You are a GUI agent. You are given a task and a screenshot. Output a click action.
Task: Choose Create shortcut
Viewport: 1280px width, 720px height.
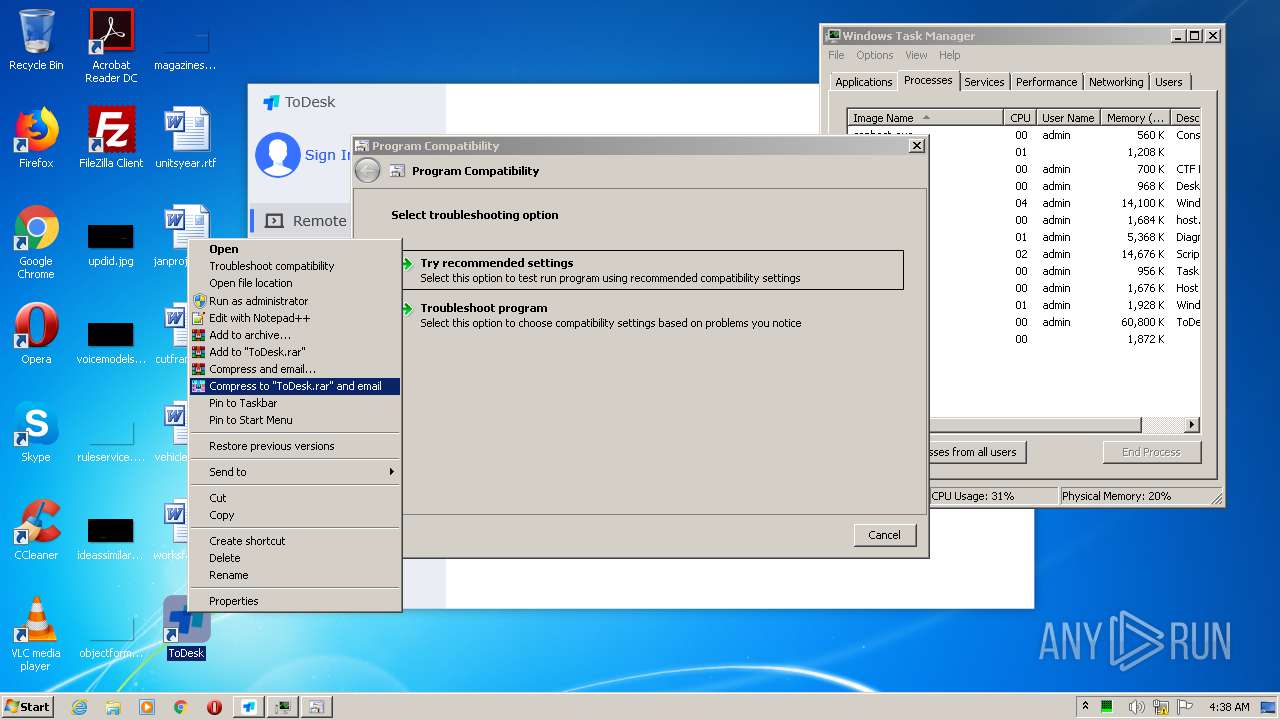tap(295, 541)
